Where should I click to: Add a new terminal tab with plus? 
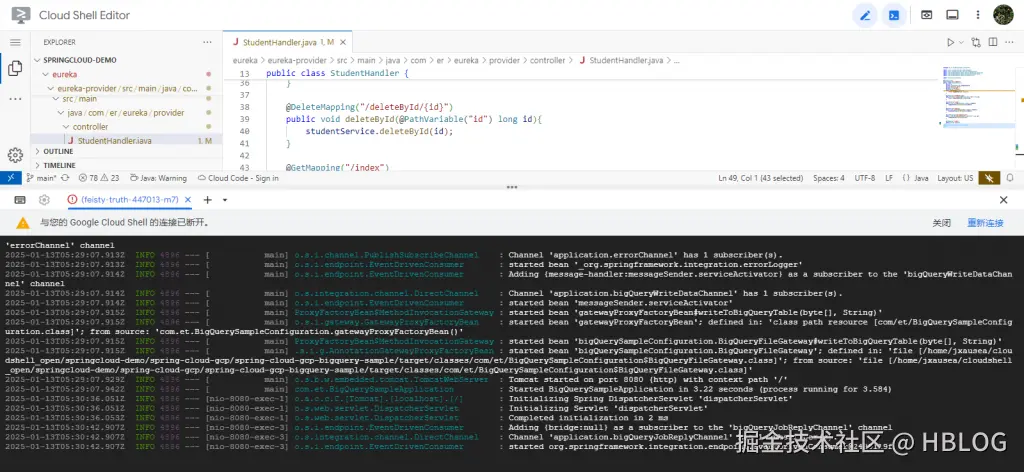tap(208, 200)
